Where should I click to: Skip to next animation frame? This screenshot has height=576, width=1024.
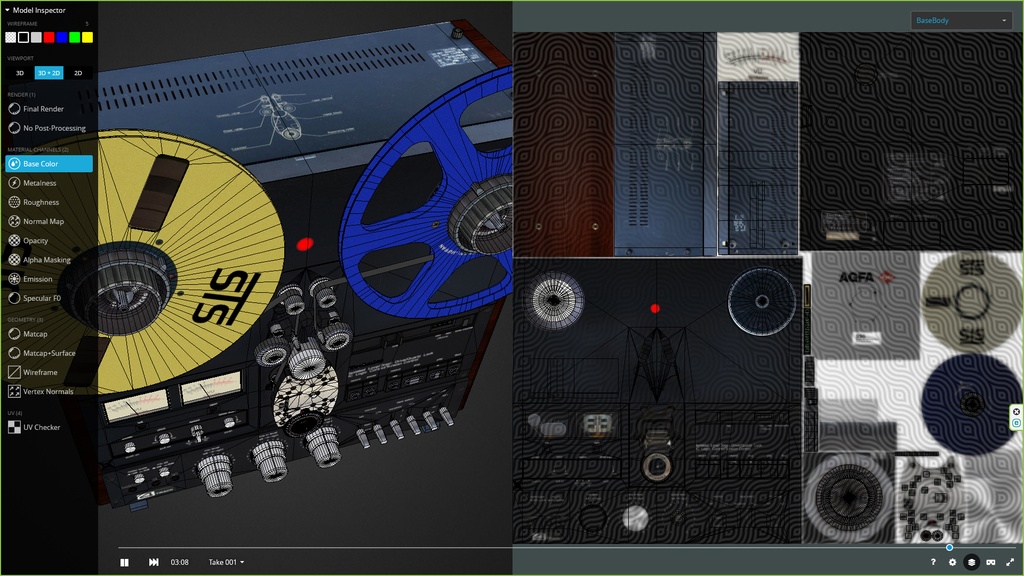(x=153, y=562)
